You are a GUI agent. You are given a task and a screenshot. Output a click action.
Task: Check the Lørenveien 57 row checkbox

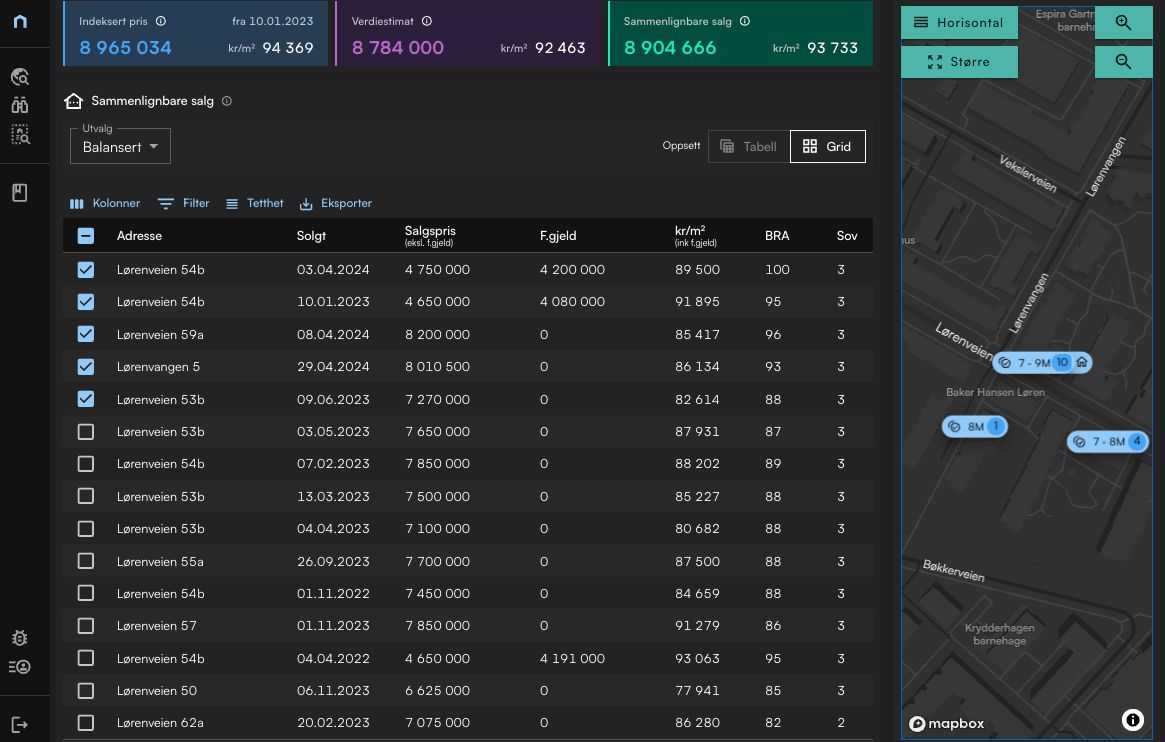coord(86,626)
